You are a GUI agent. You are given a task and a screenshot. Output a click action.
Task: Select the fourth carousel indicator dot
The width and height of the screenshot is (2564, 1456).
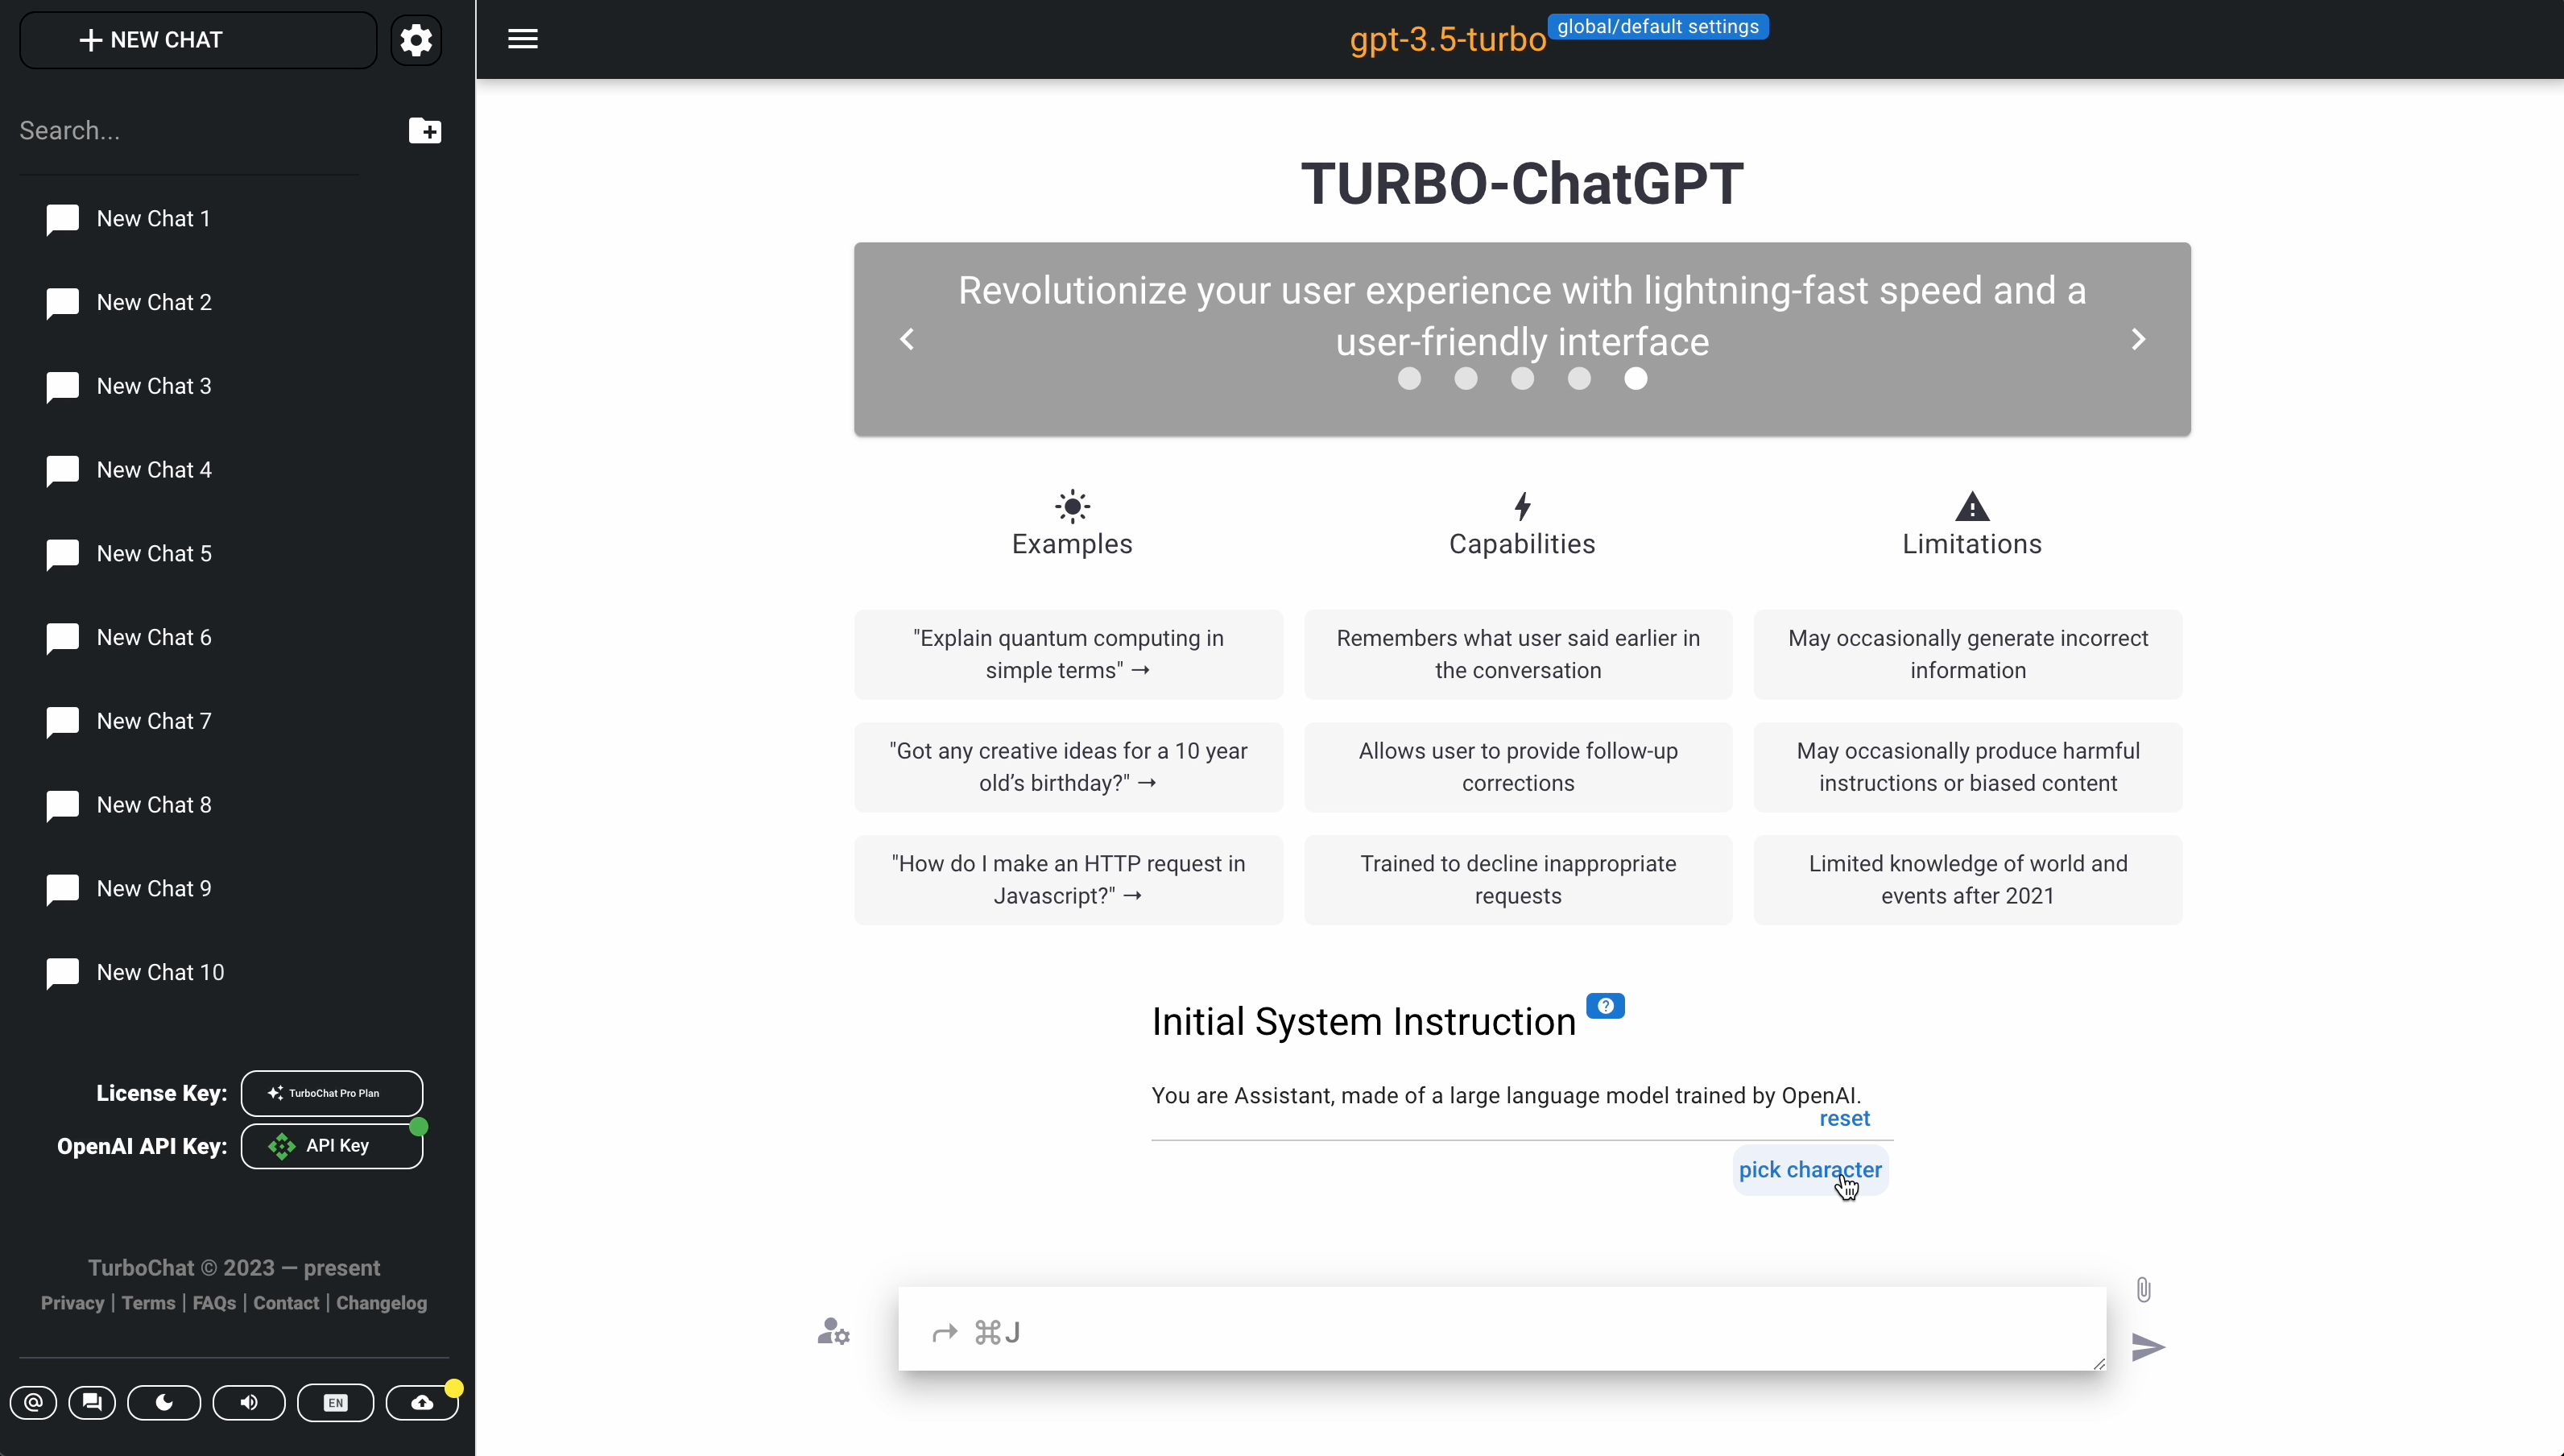(1578, 379)
